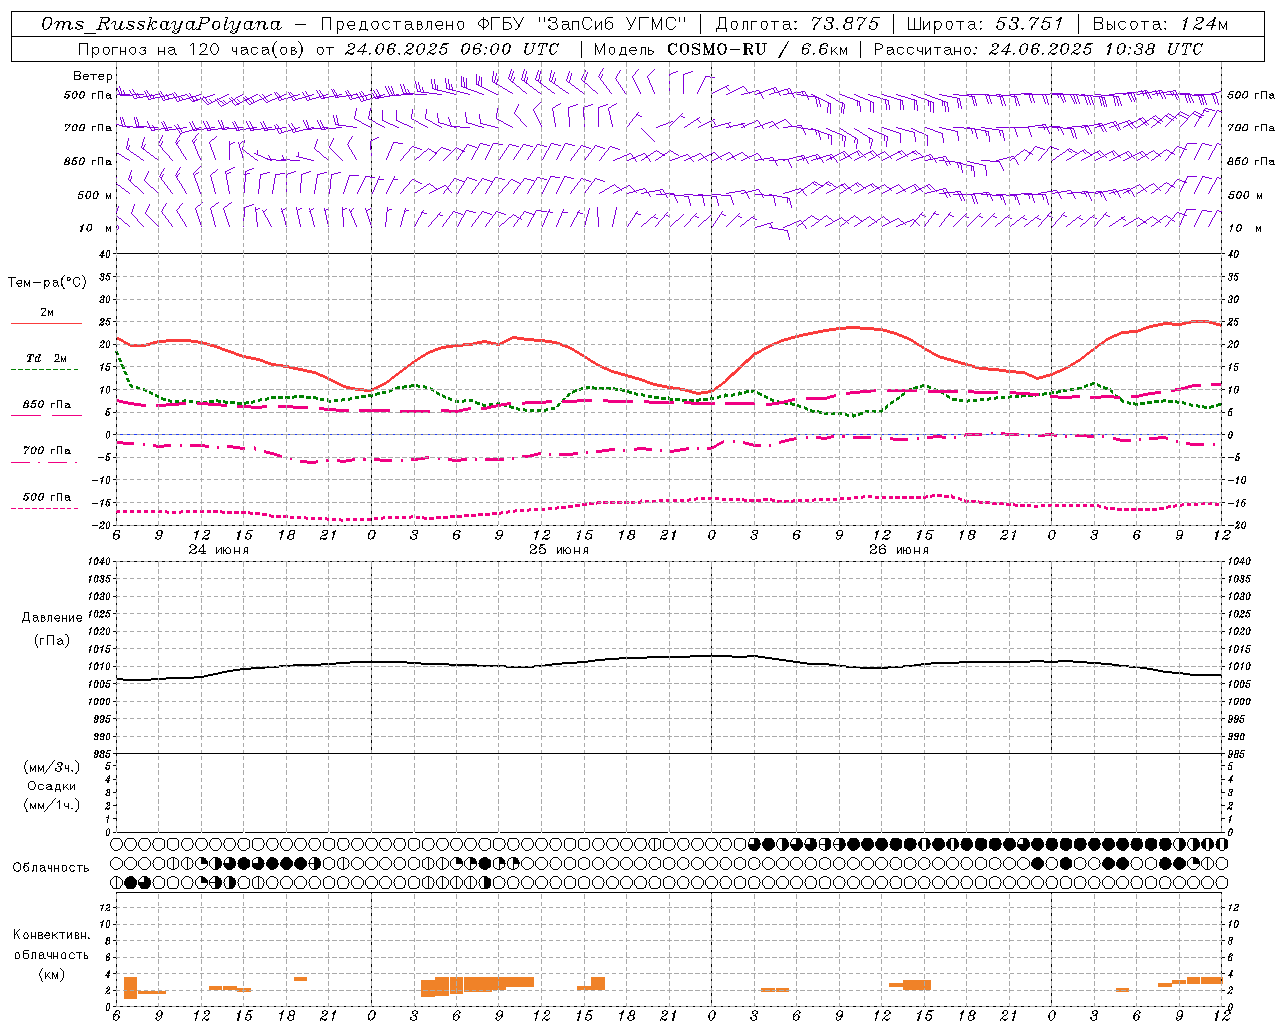
Task: Click the 700 гПа temperature legend entry
Action: (x=47, y=451)
